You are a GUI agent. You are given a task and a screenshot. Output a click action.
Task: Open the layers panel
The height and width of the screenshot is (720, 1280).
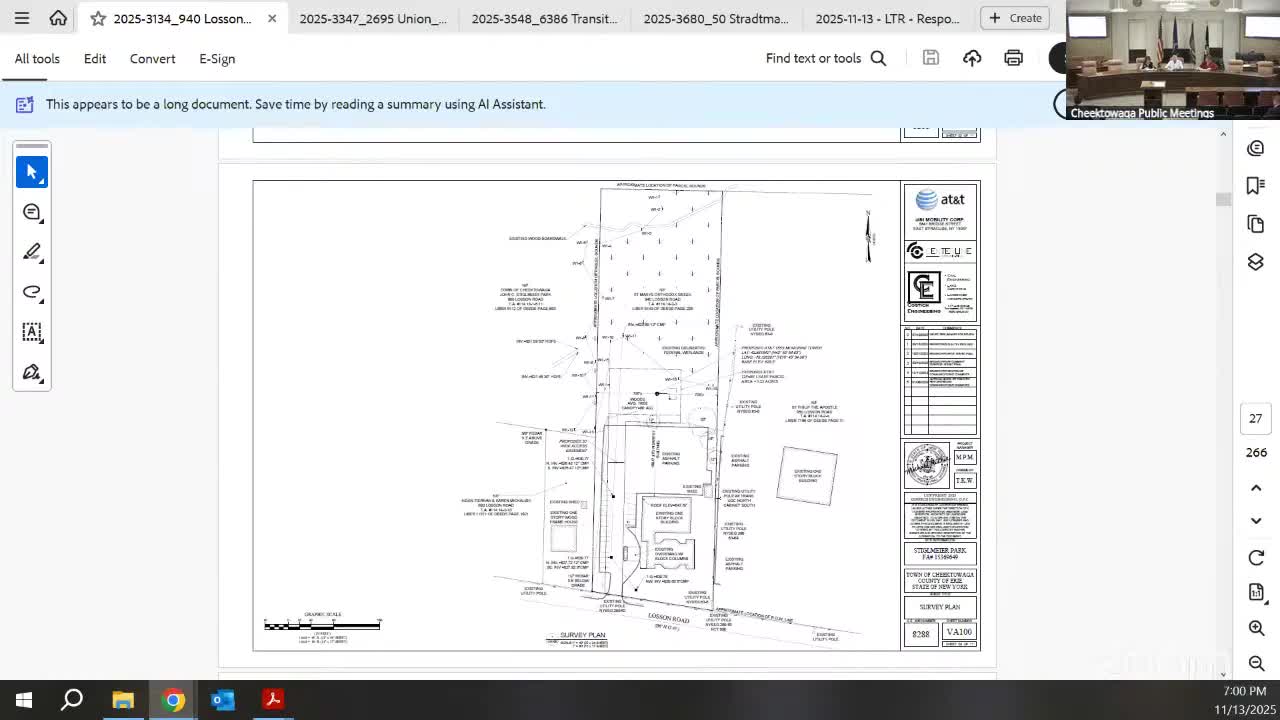coord(1256,262)
